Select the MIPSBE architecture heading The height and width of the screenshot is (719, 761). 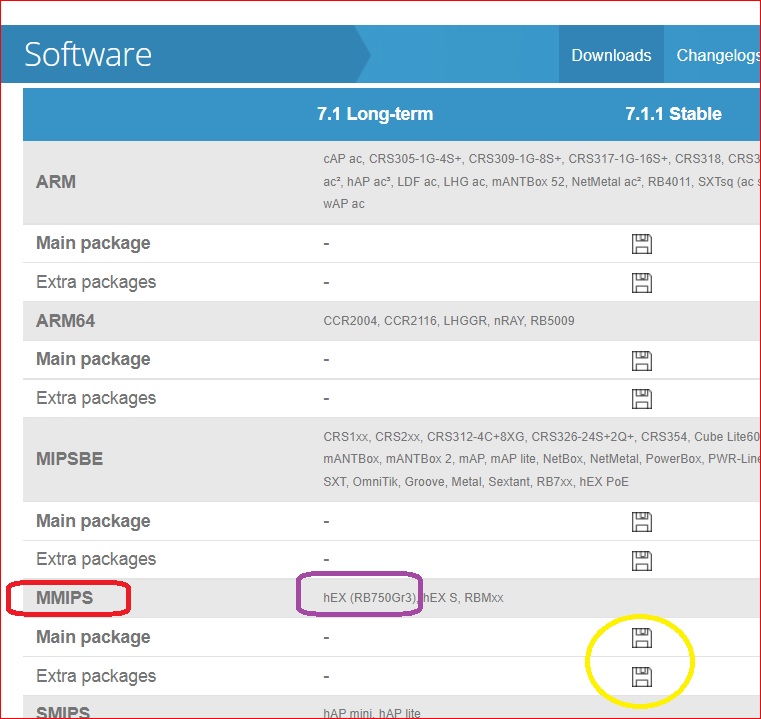[69, 459]
